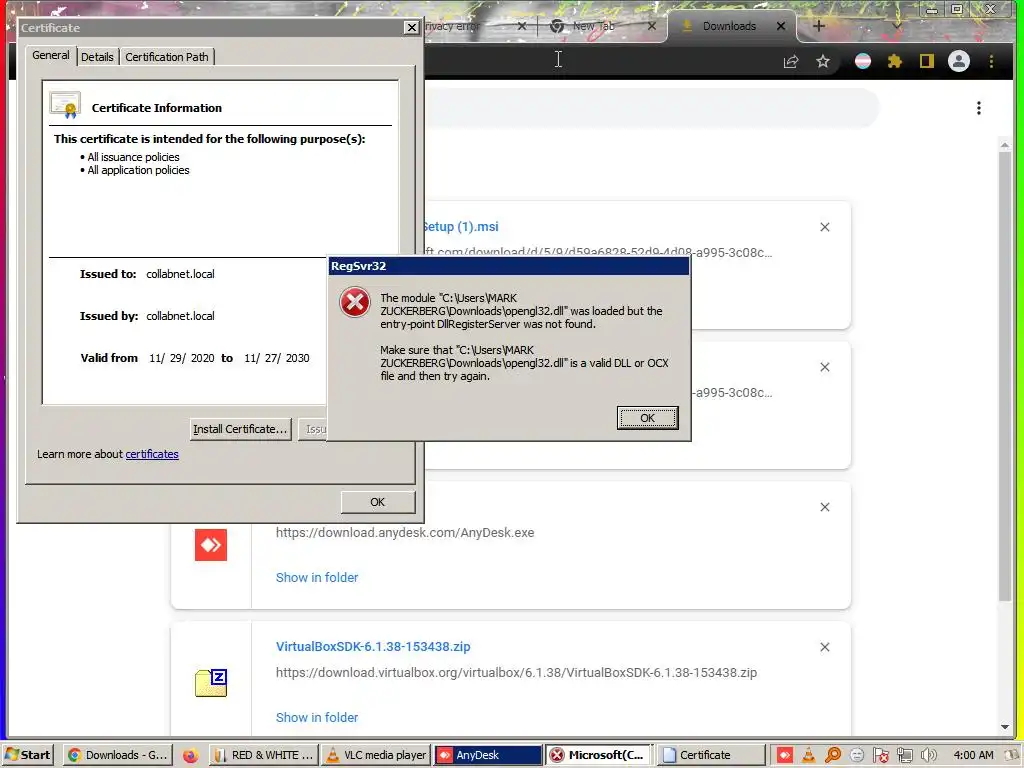Image resolution: width=1024 pixels, height=768 pixels.
Task: Switch to the Certification Path tab
Action: click(167, 57)
